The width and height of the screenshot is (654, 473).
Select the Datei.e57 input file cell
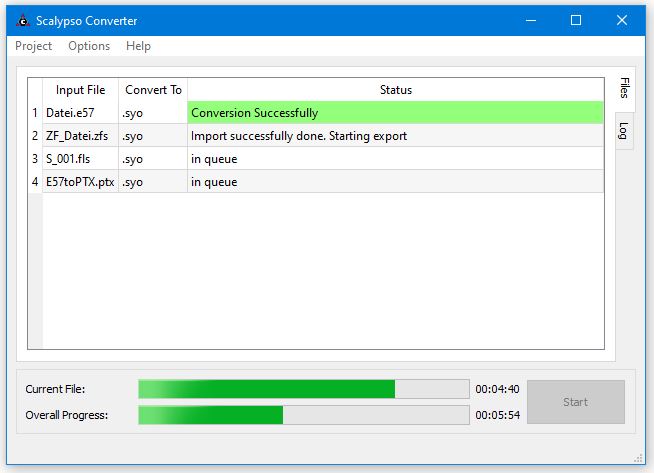tap(80, 113)
